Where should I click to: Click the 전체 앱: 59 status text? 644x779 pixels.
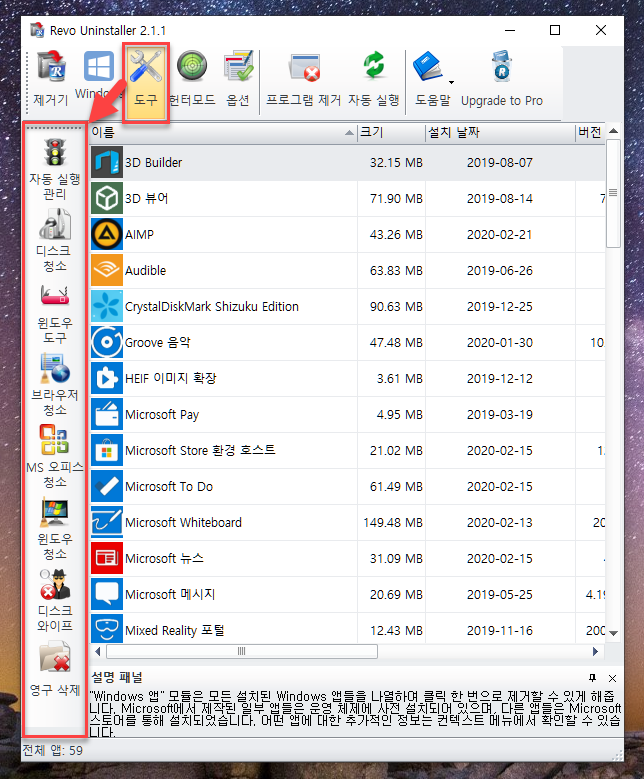click(x=53, y=750)
